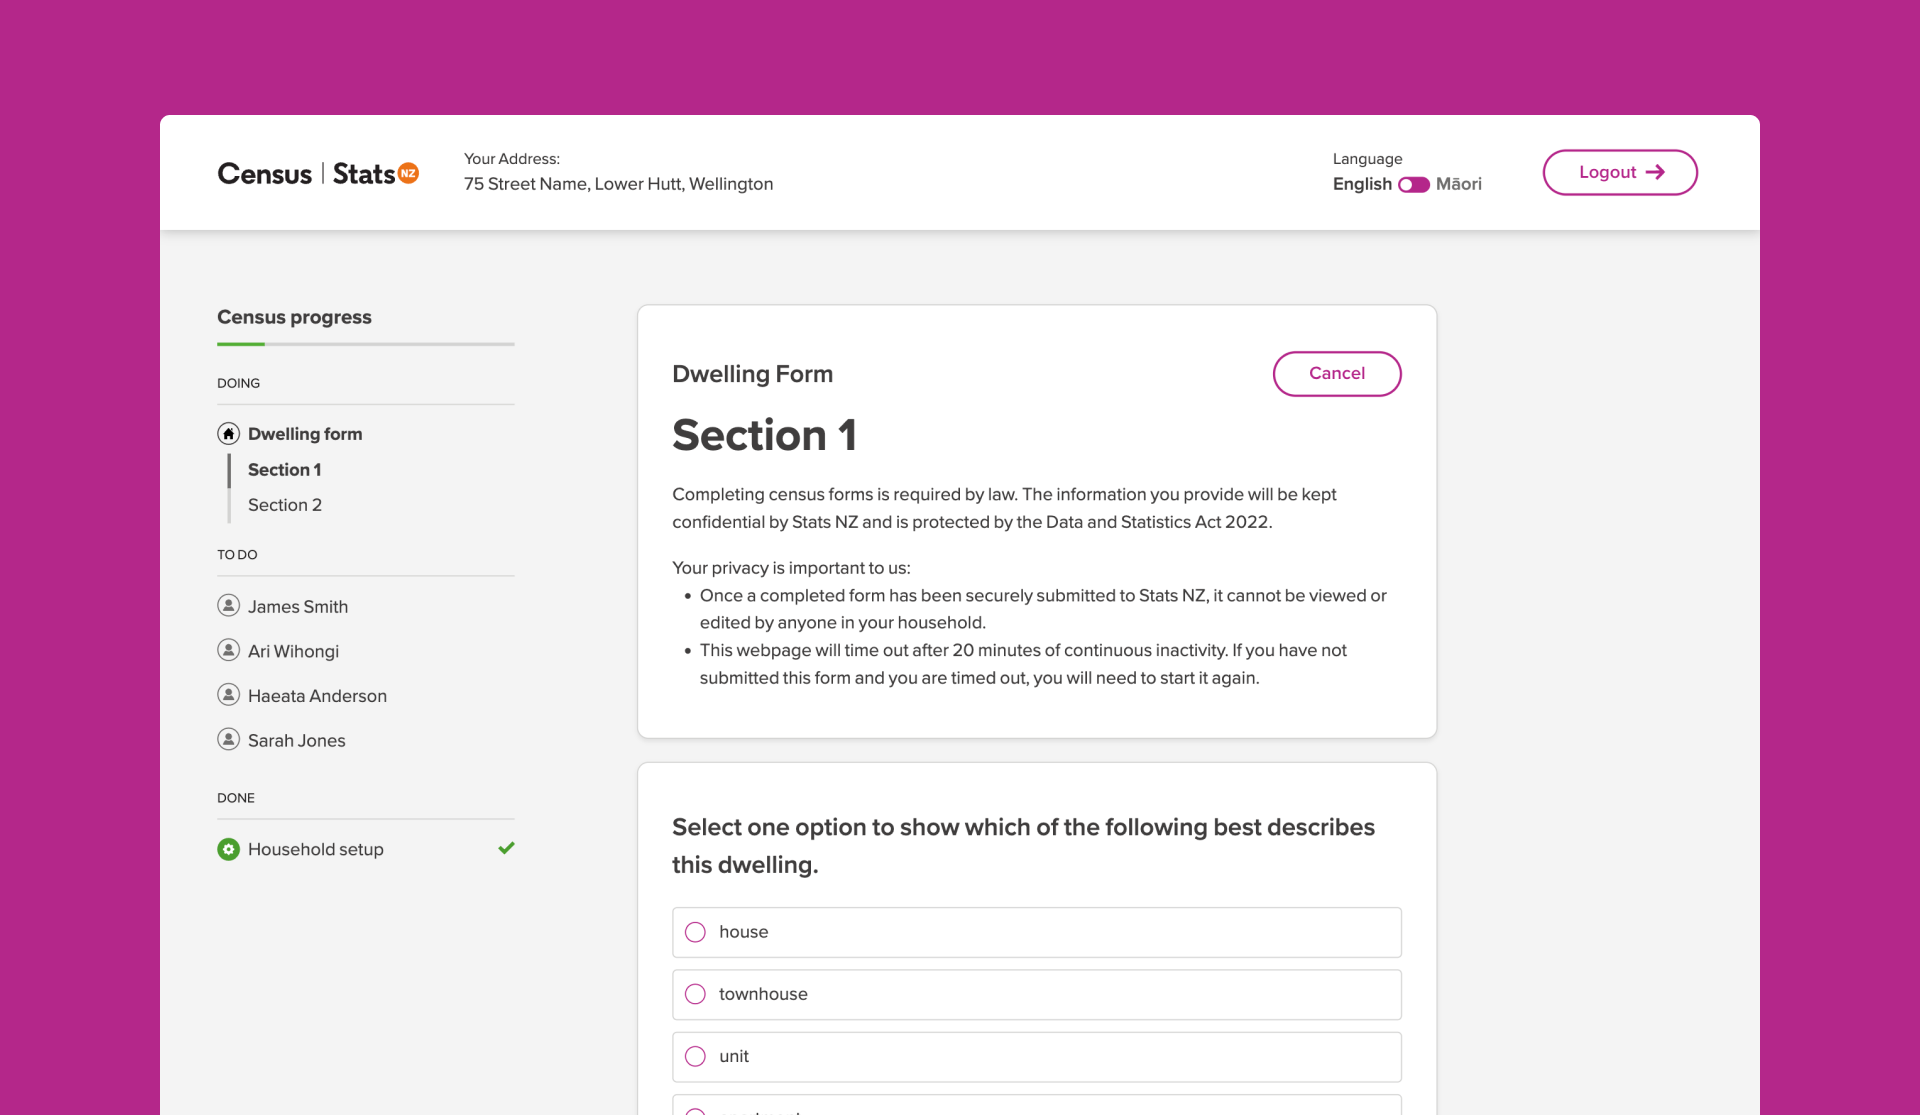1920x1115 pixels.
Task: Click the Census logo text
Action: pos(265,174)
